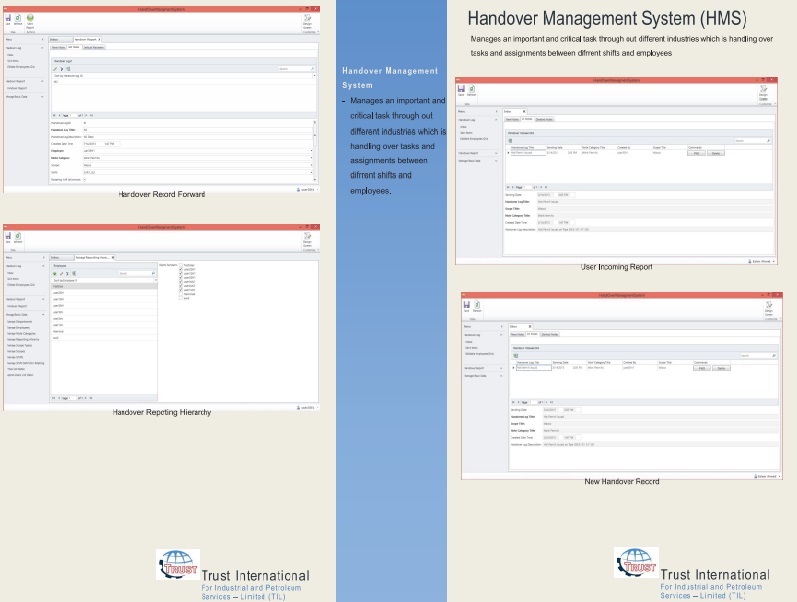Click Send Report icon in Handover Record Forward ribbon
The width and height of the screenshot is (797, 602).
tap(31, 19)
